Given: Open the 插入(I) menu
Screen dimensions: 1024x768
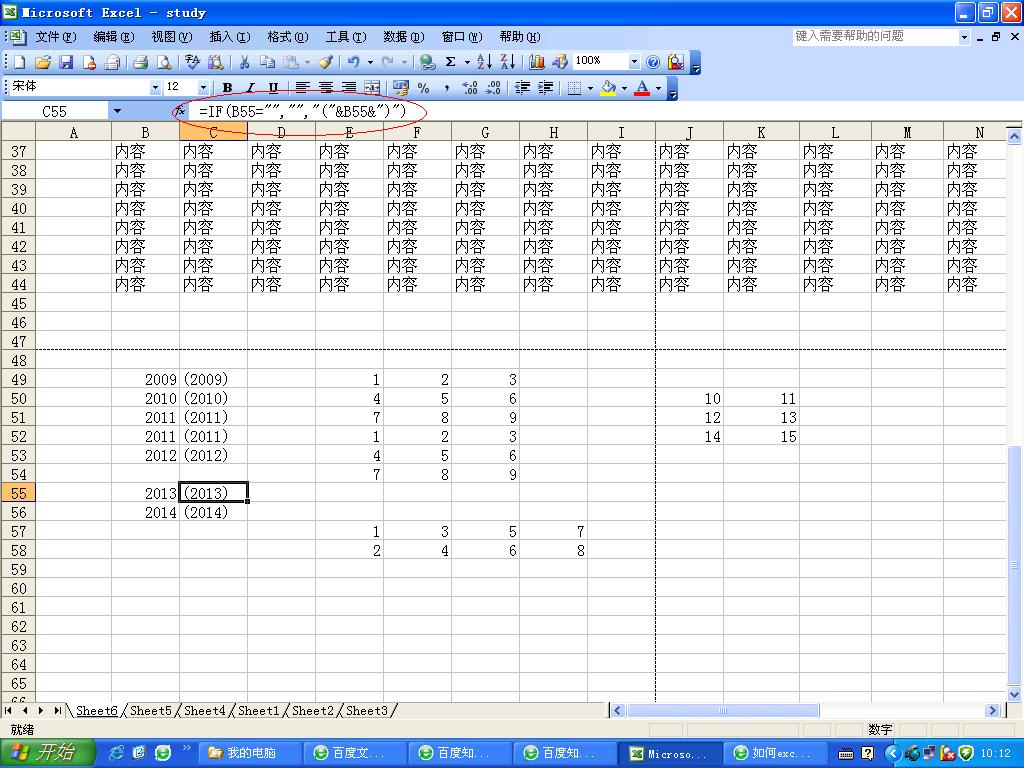Looking at the screenshot, I should 230,37.
